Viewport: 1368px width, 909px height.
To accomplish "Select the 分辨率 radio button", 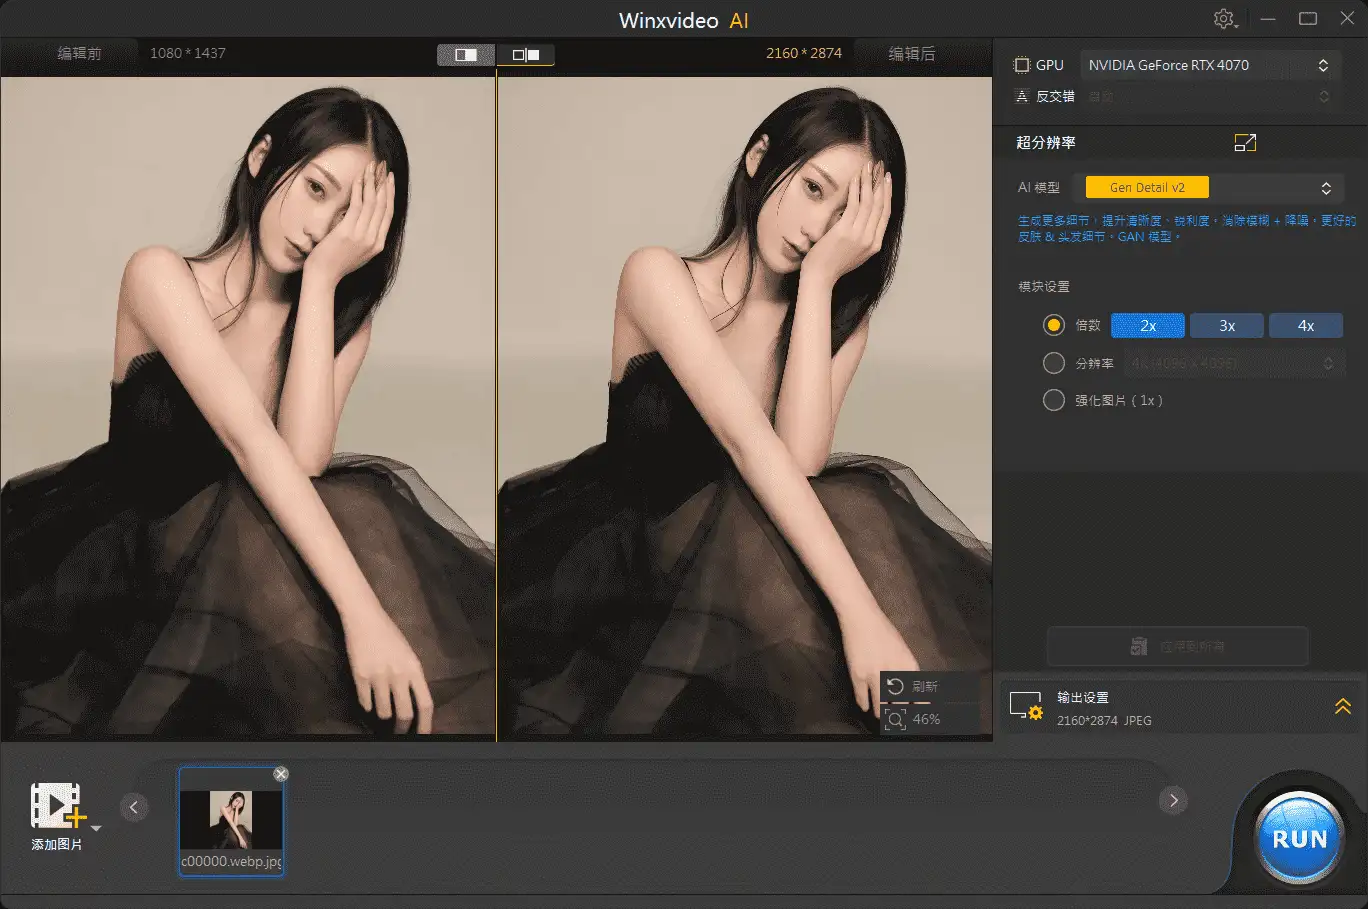I will (x=1053, y=363).
